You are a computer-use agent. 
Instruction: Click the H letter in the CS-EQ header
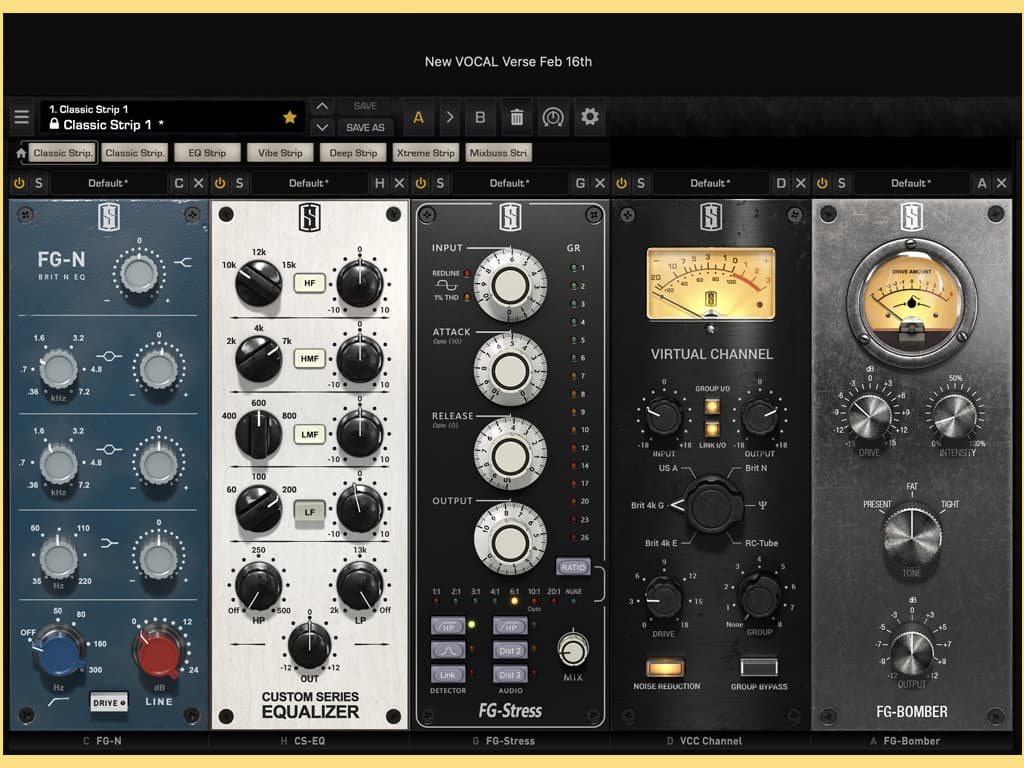[x=379, y=184]
